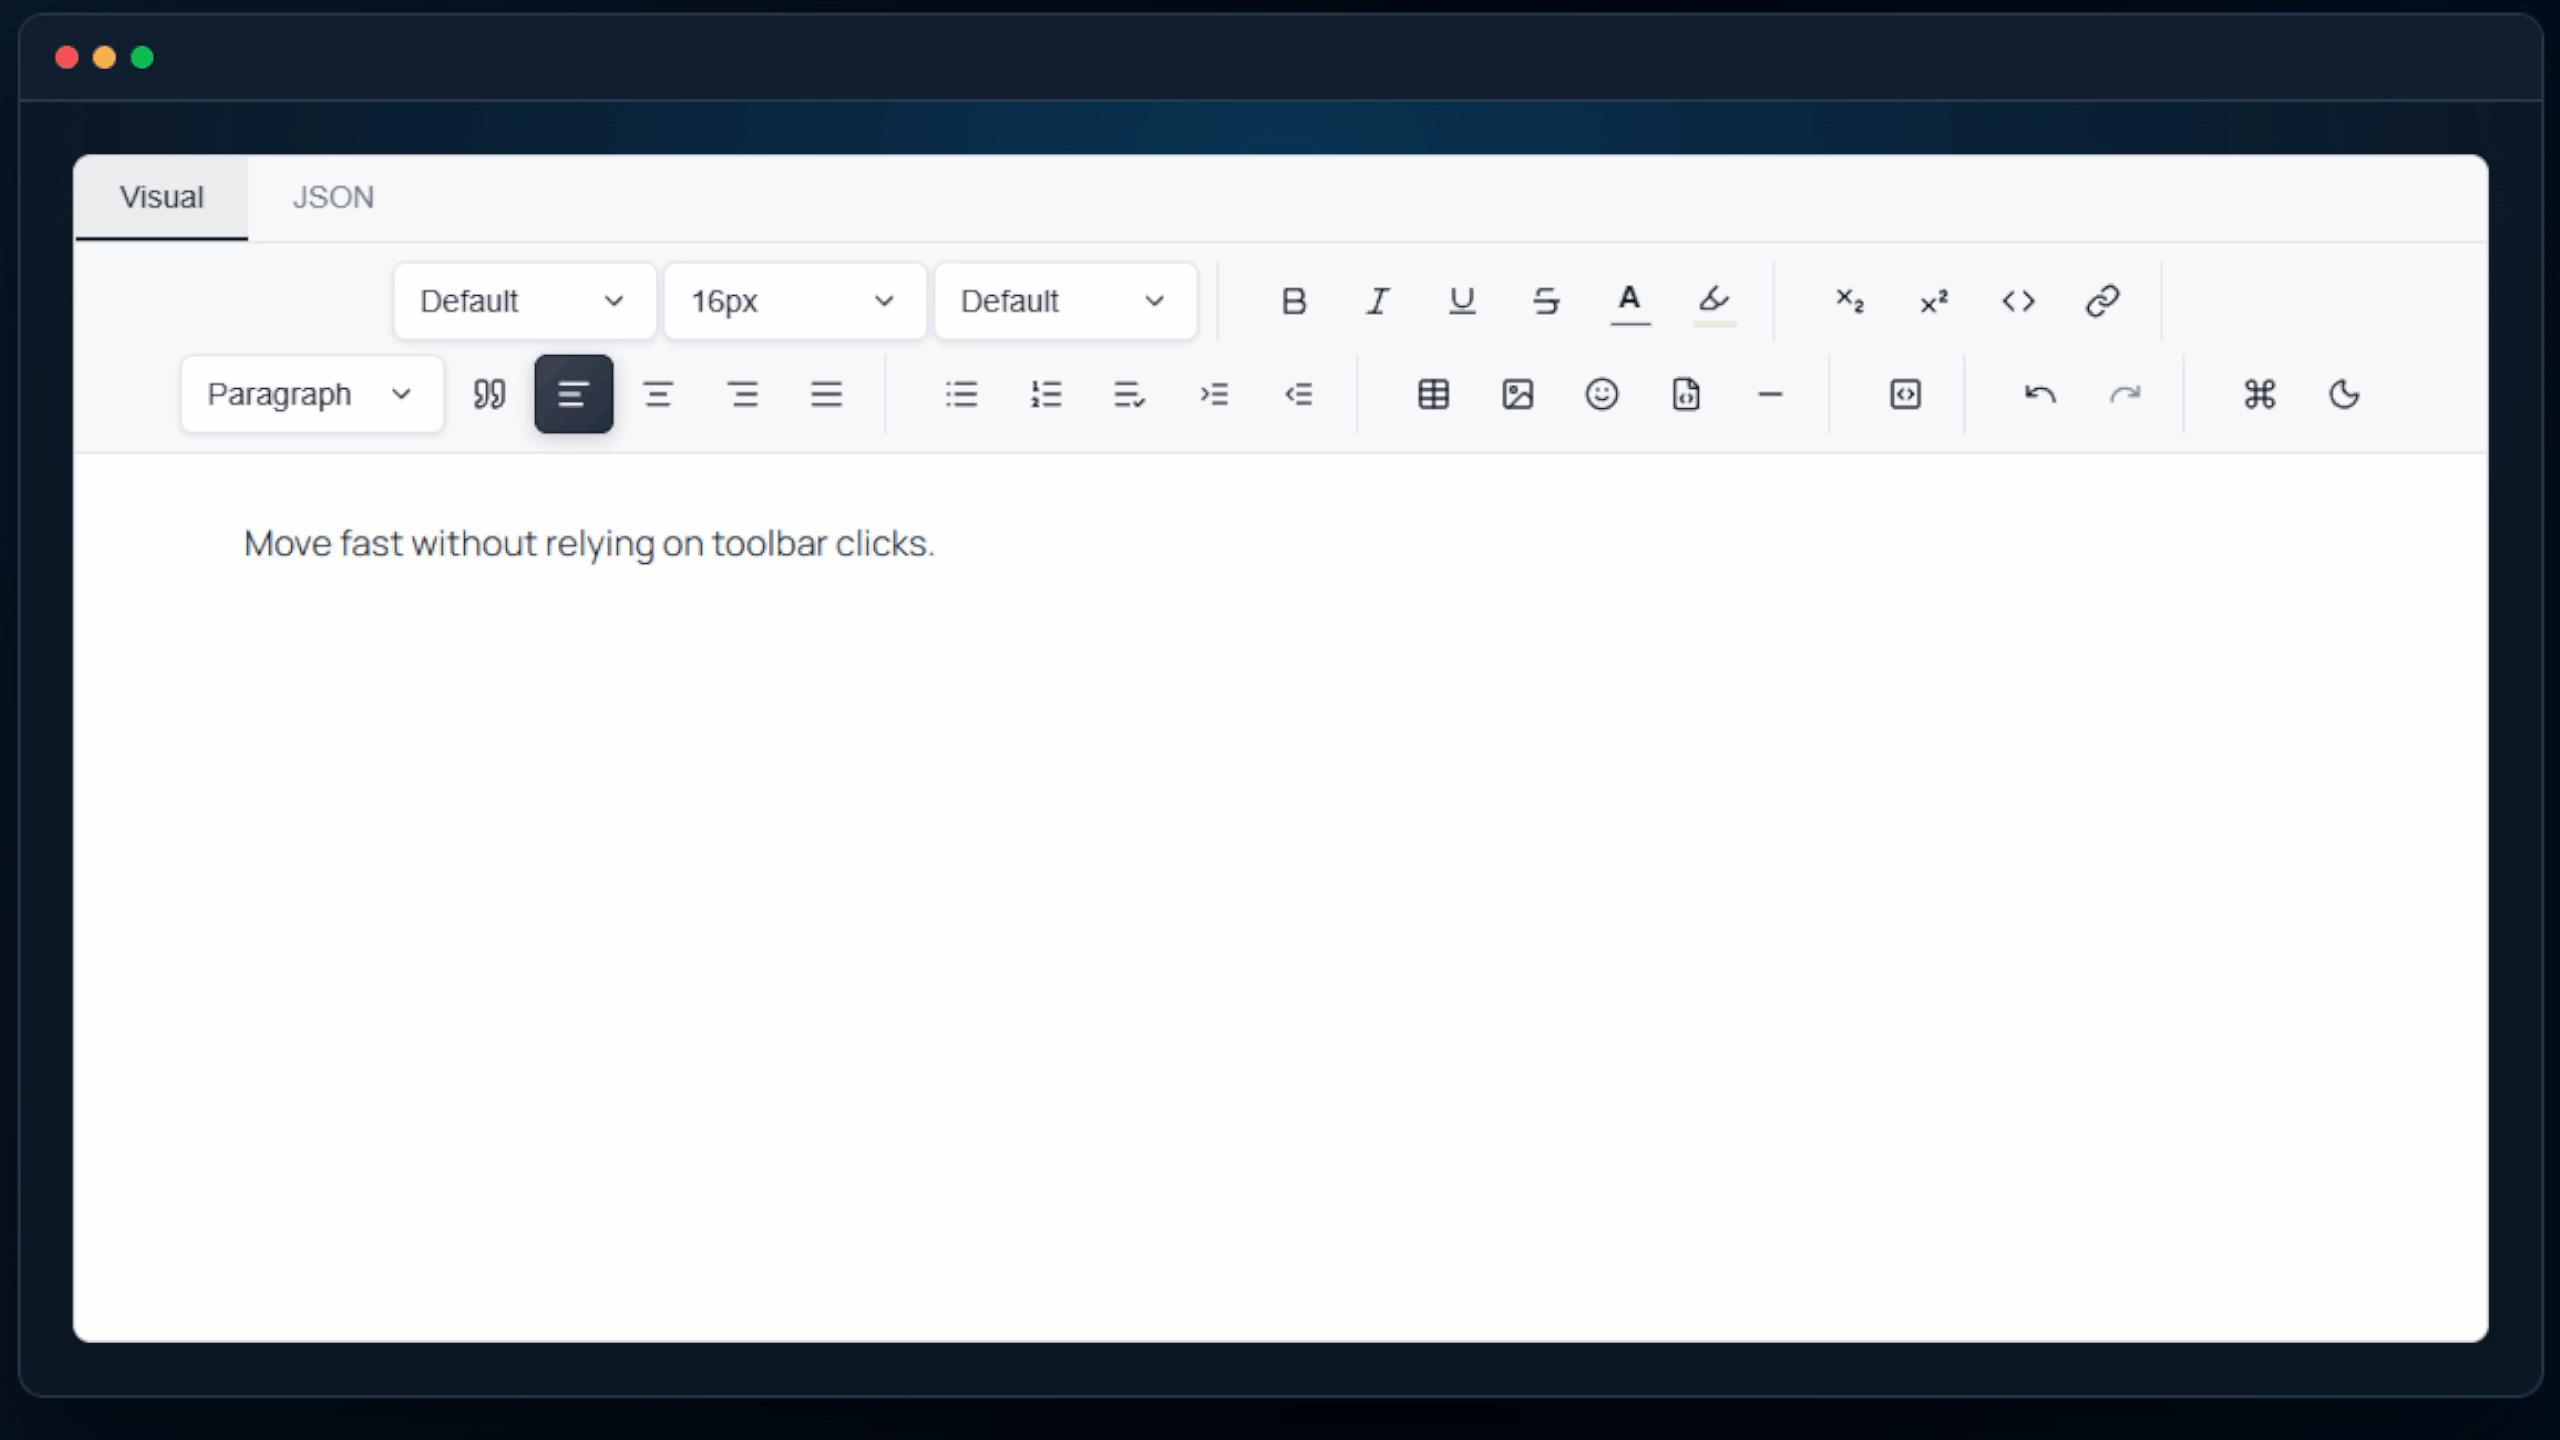Open the Paragraph style dropdown
The width and height of the screenshot is (2560, 1440).
(x=310, y=394)
